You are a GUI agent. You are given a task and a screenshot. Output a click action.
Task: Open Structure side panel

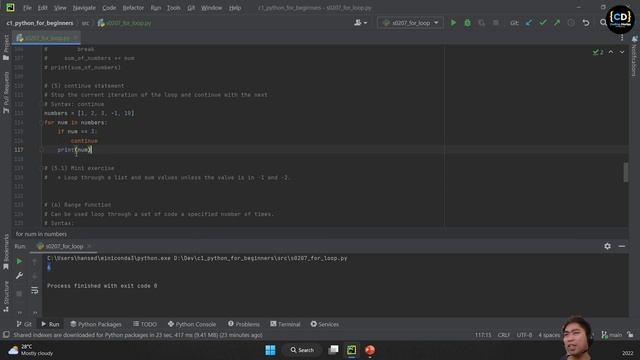click(6, 296)
